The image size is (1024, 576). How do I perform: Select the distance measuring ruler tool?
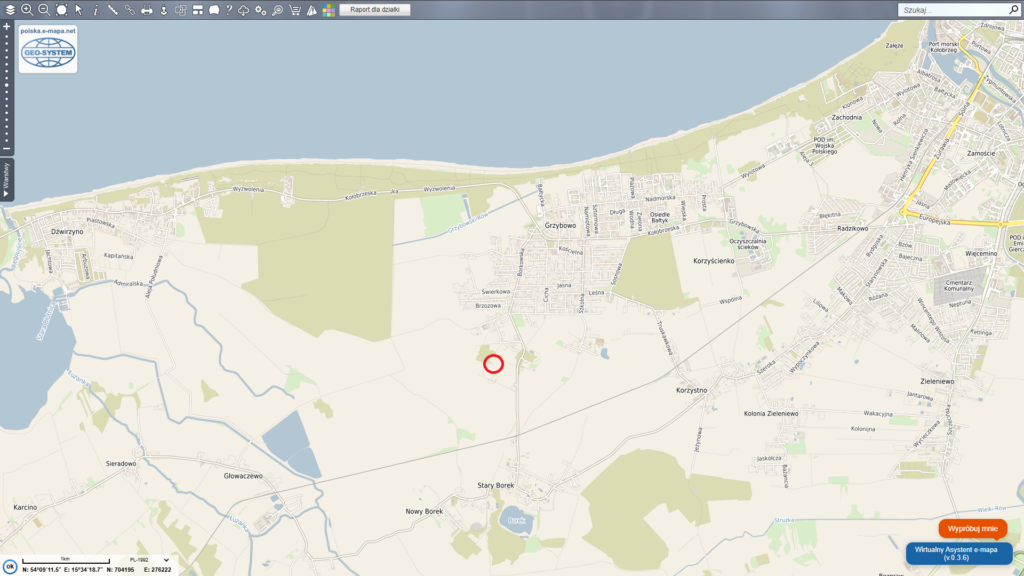coord(112,10)
